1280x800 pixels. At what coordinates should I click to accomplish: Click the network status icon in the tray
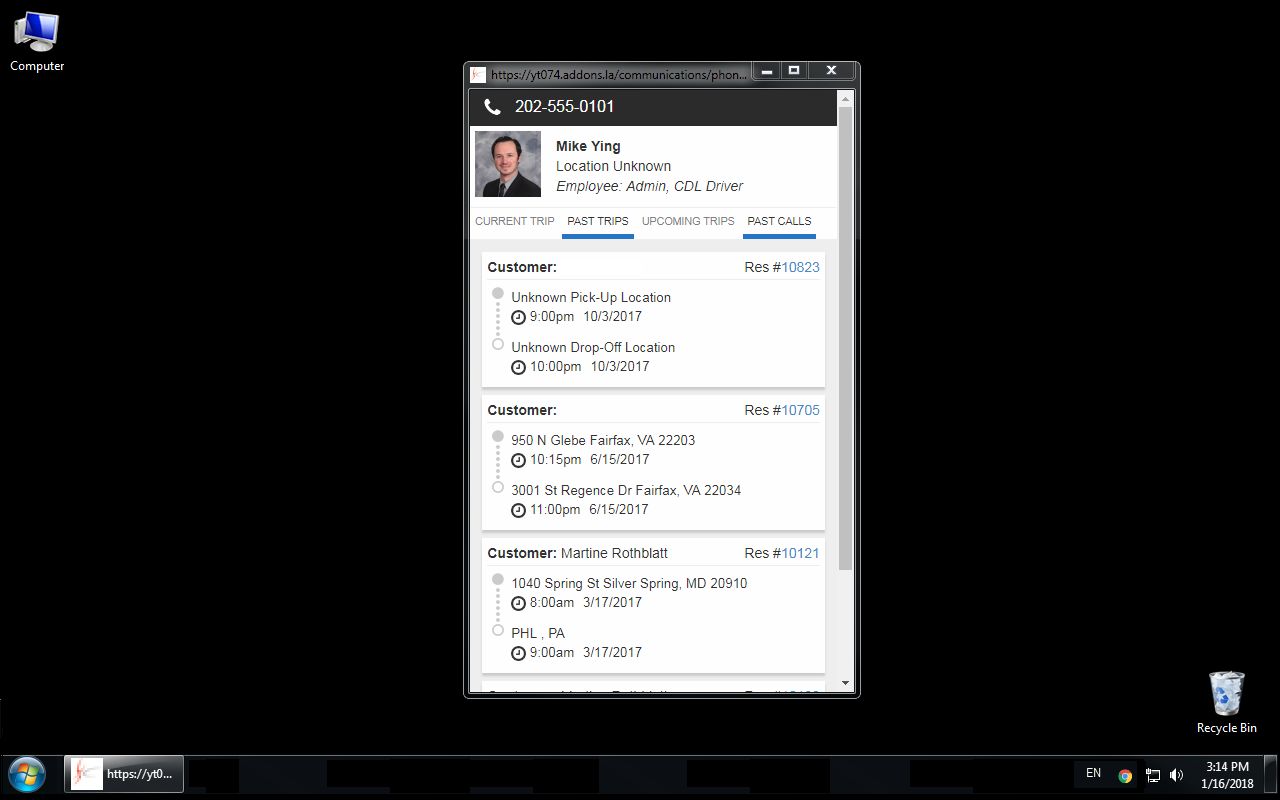pyautogui.click(x=1153, y=774)
